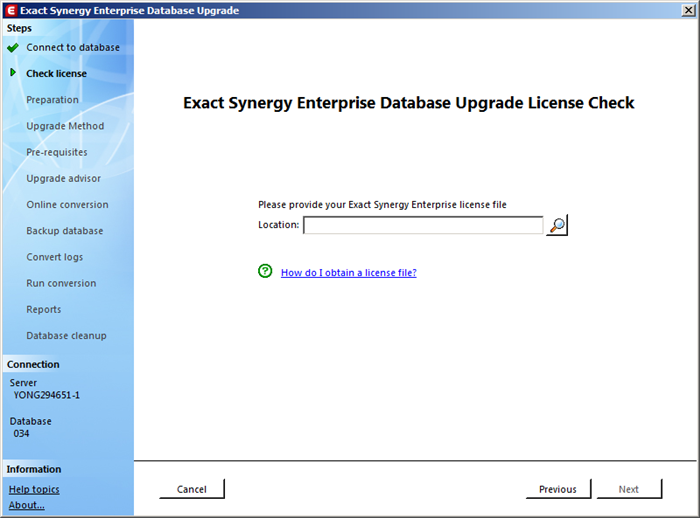Click the Information section header
700x518 pixels.
tap(34, 469)
